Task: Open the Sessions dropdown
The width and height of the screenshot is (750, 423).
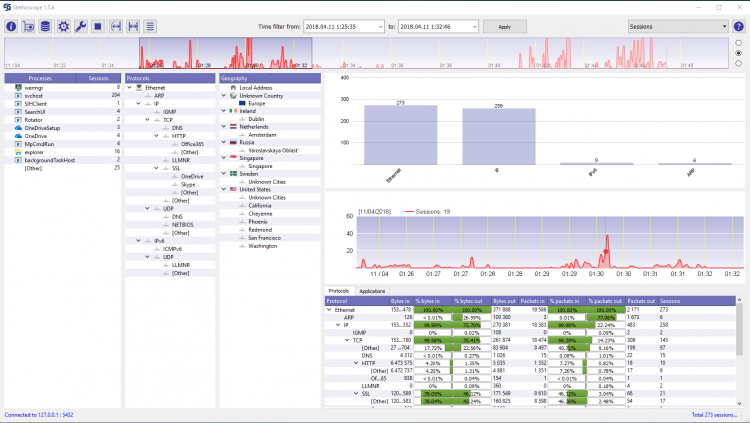Action: coord(678,26)
